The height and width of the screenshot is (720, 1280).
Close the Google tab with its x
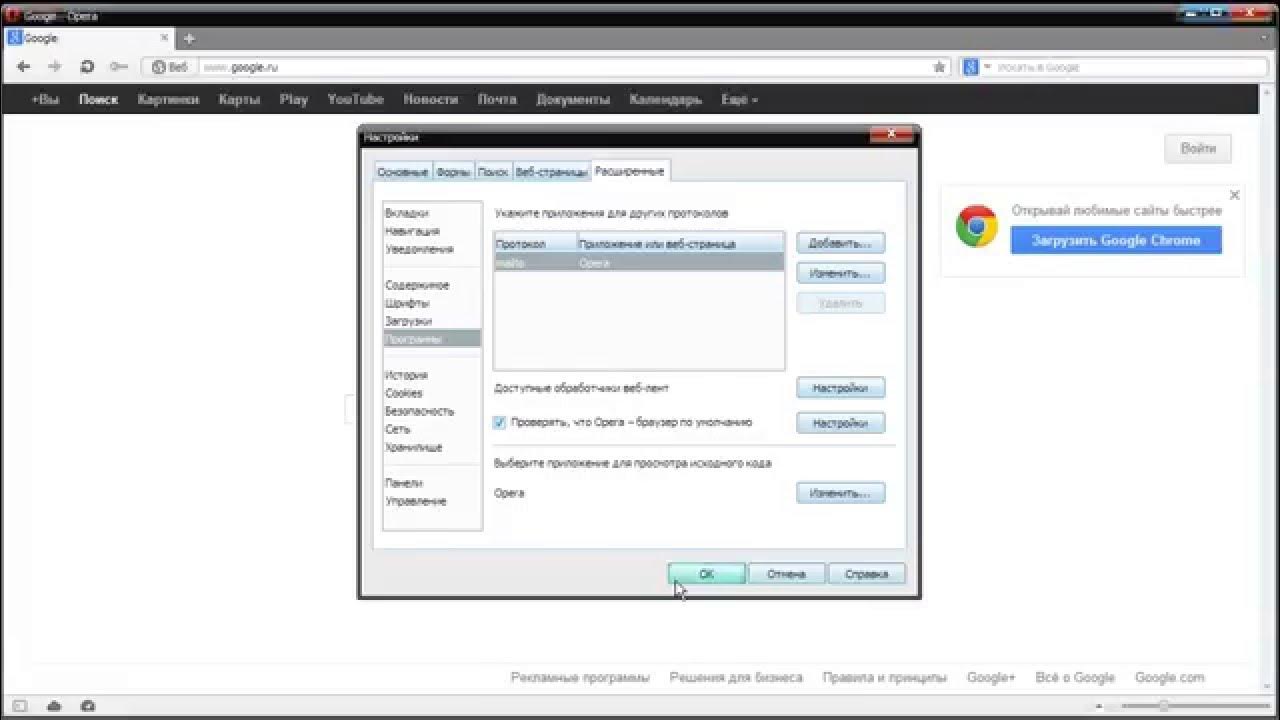(164, 39)
